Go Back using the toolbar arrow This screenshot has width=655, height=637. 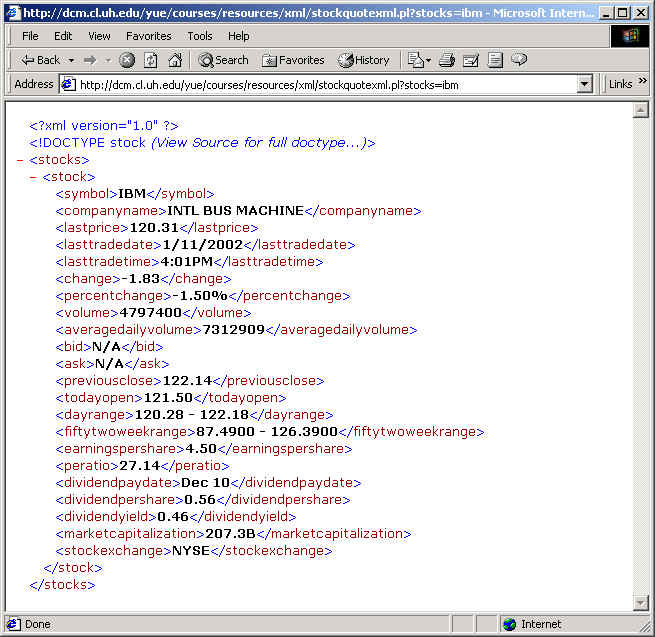(x=40, y=60)
